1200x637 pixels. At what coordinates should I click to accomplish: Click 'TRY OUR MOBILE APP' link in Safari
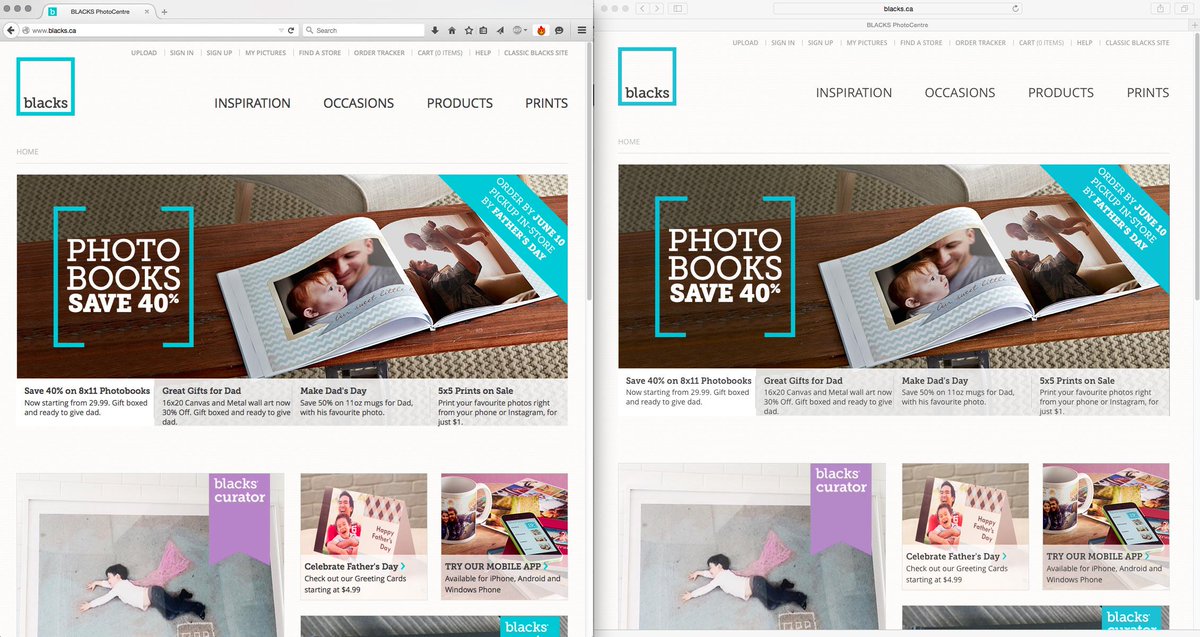pyautogui.click(x=1098, y=556)
